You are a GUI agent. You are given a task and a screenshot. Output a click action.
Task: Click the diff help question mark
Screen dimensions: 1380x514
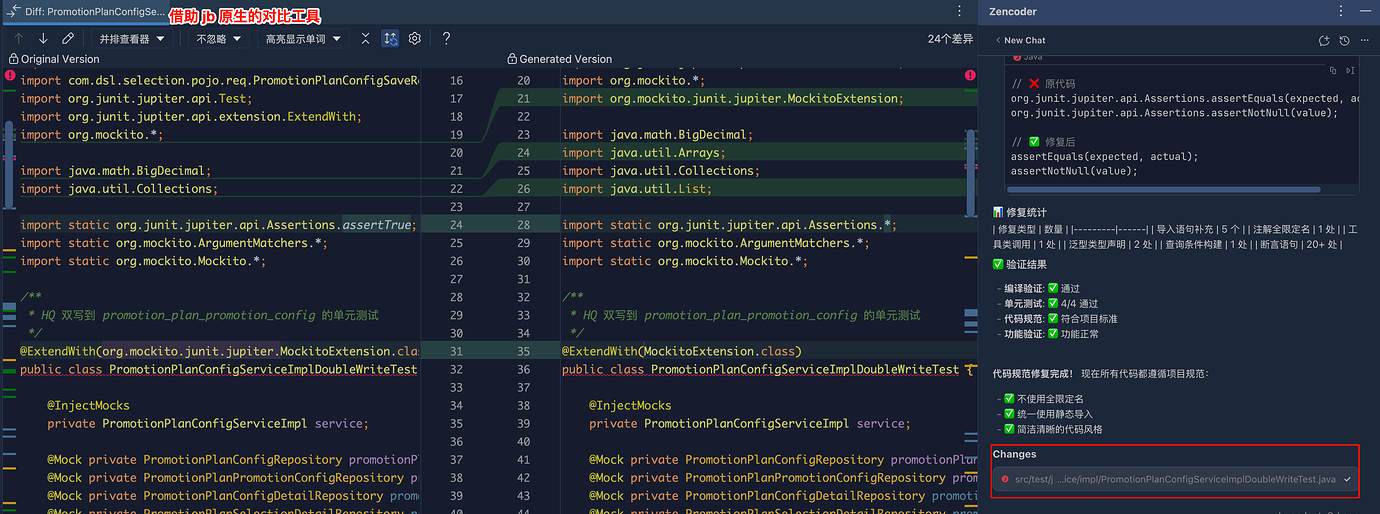[x=446, y=39]
